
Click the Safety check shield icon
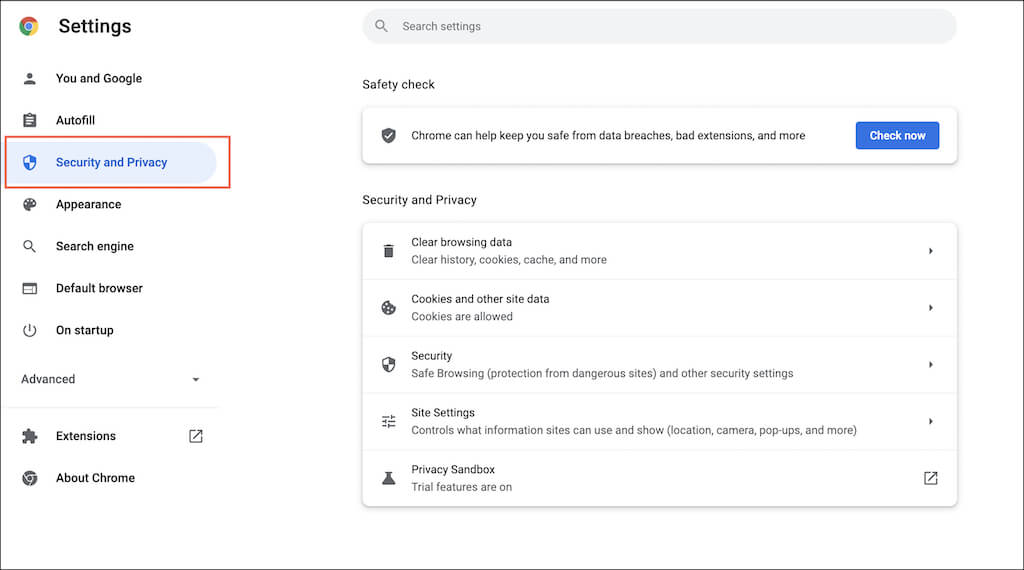(x=389, y=135)
